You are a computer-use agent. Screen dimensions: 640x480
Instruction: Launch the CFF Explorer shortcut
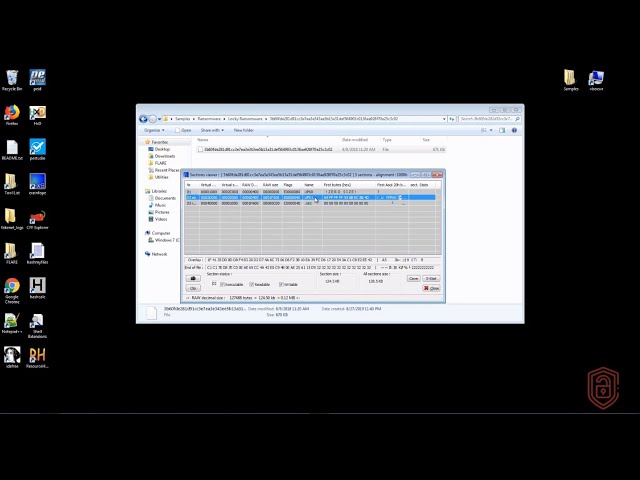pyautogui.click(x=37, y=219)
